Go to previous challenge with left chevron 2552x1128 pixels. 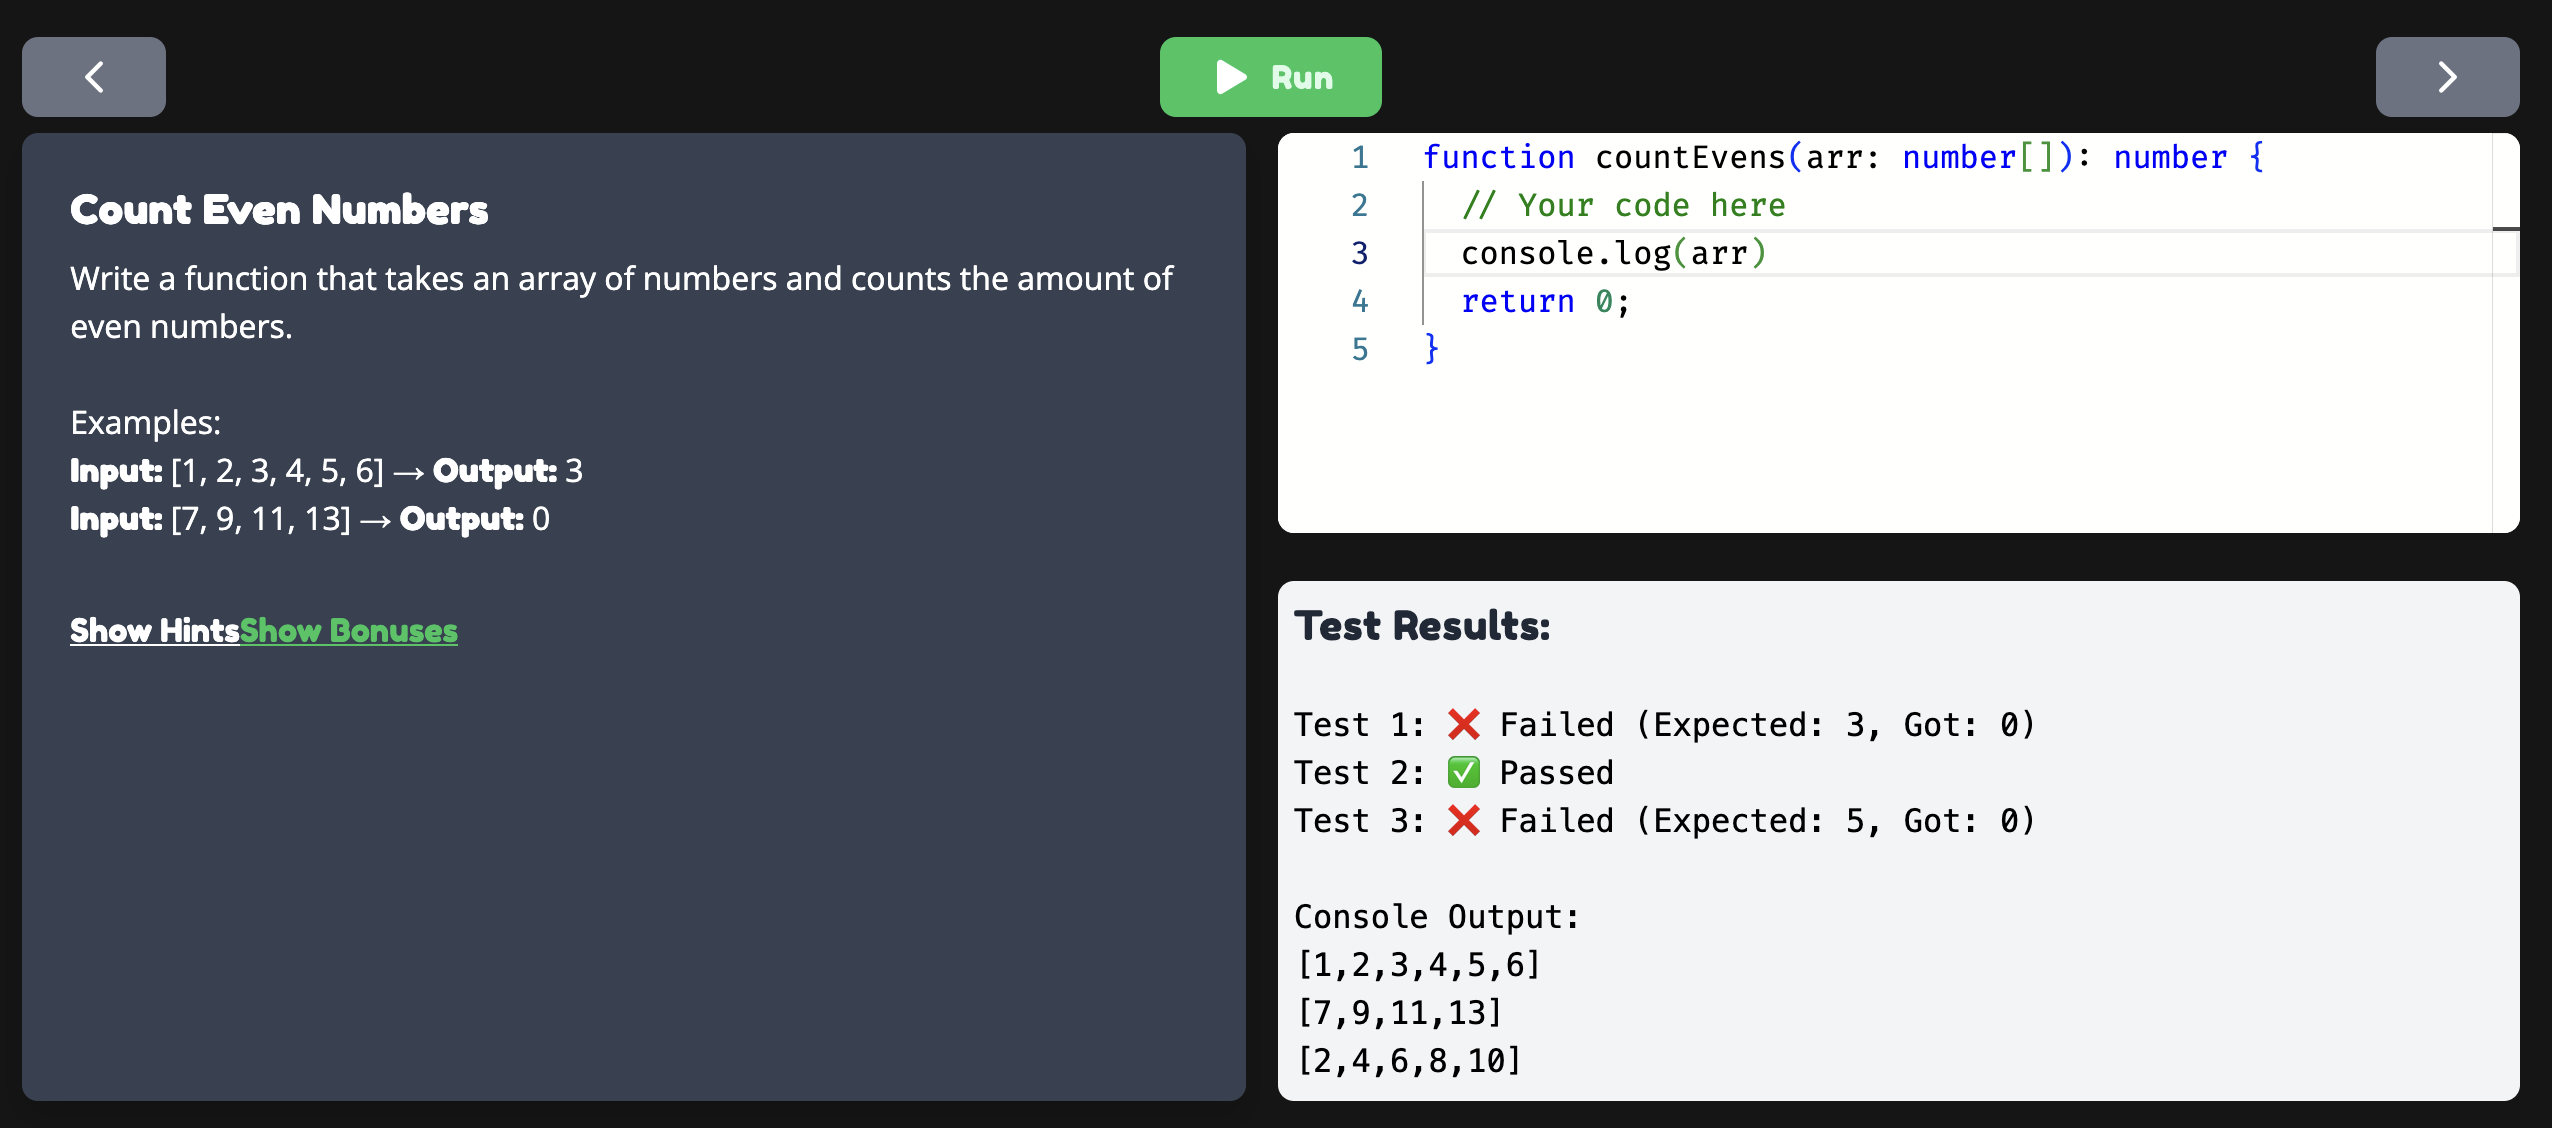(94, 77)
